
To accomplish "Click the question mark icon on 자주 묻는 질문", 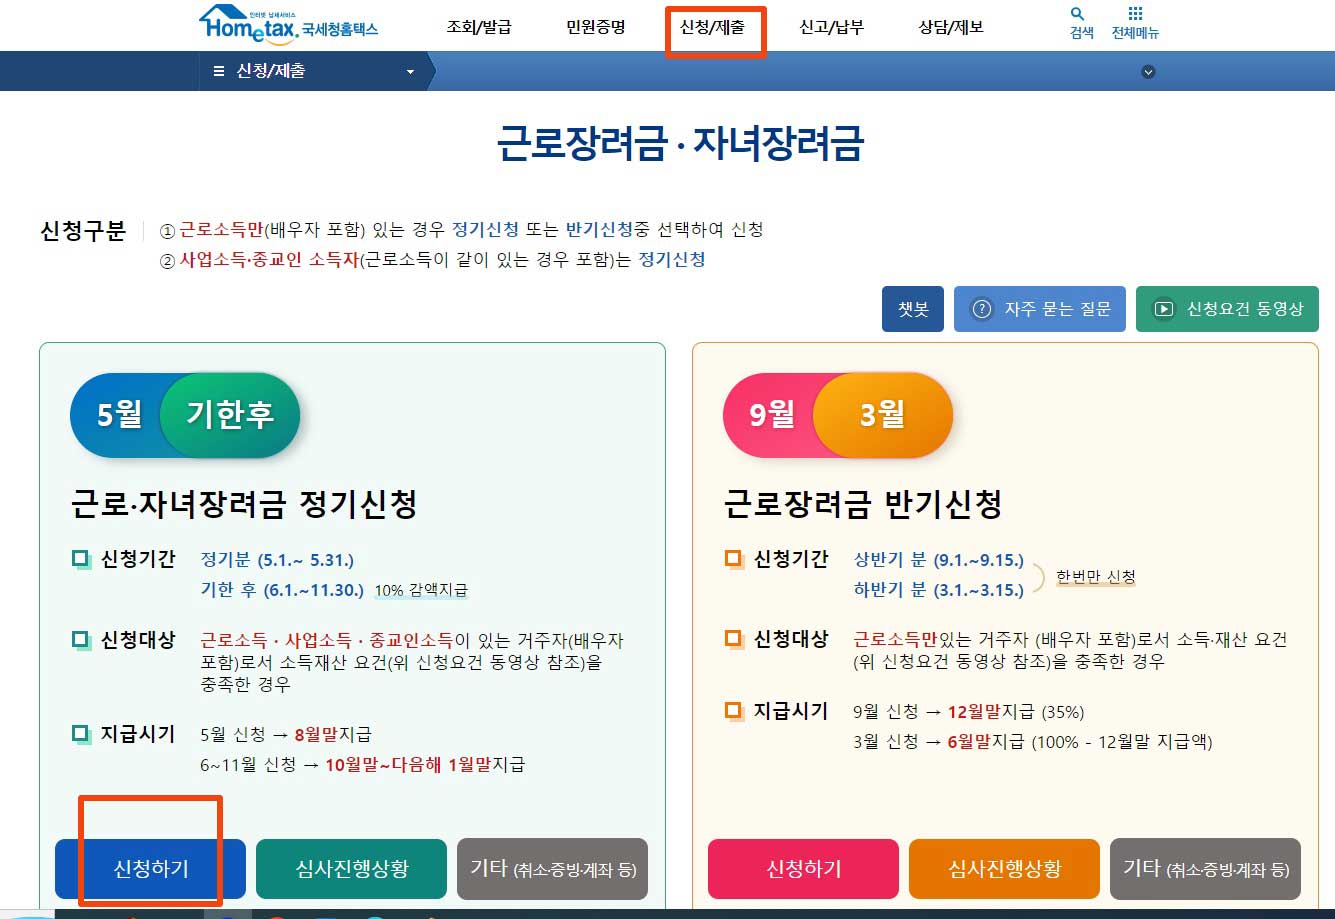I will pyautogui.click(x=981, y=308).
